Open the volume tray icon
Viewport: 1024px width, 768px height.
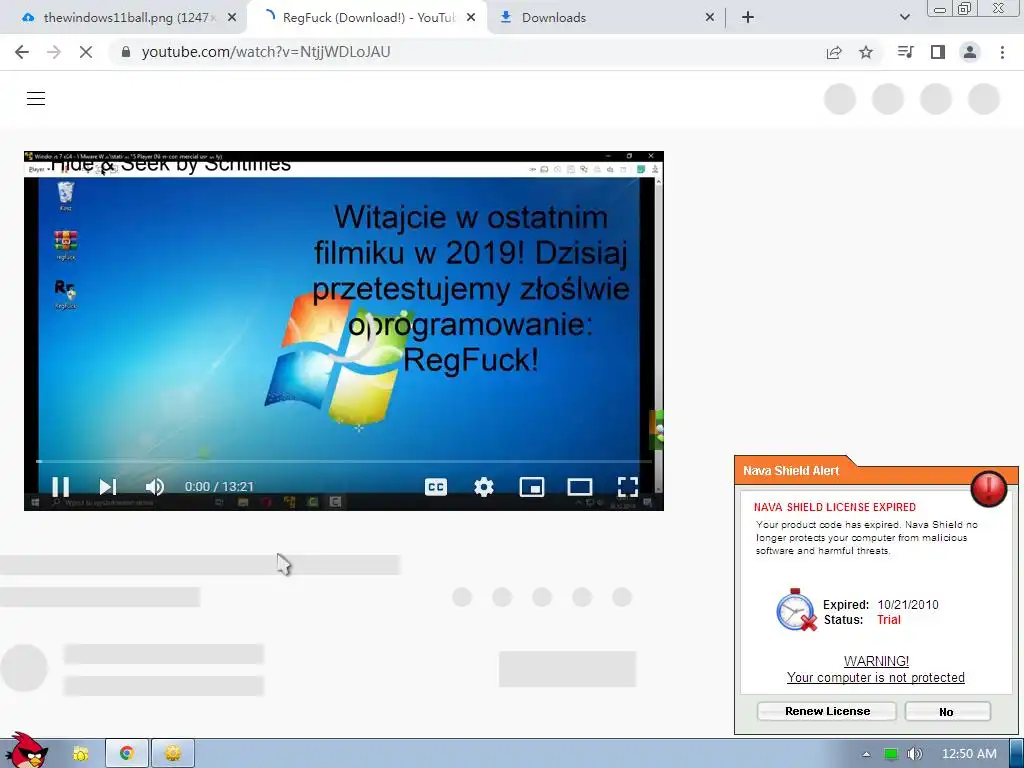point(915,754)
